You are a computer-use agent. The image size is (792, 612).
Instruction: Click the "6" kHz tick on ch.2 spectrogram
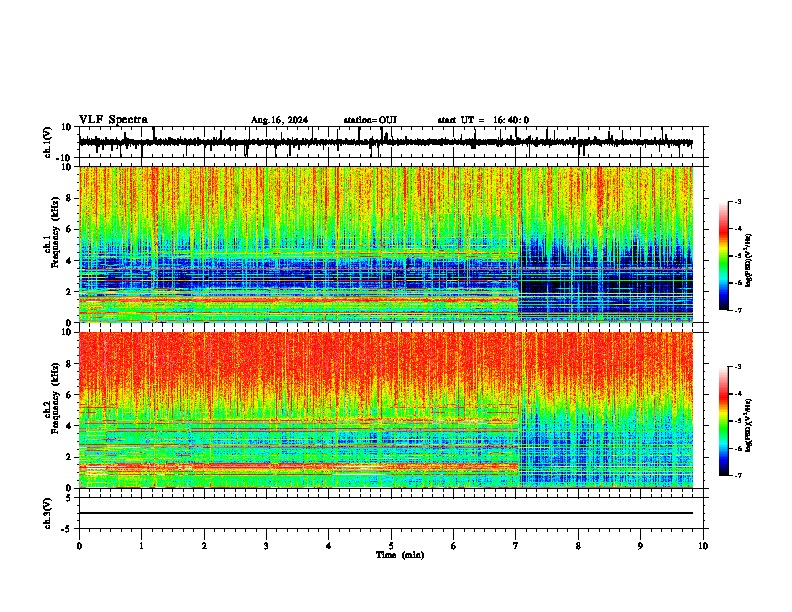point(69,395)
